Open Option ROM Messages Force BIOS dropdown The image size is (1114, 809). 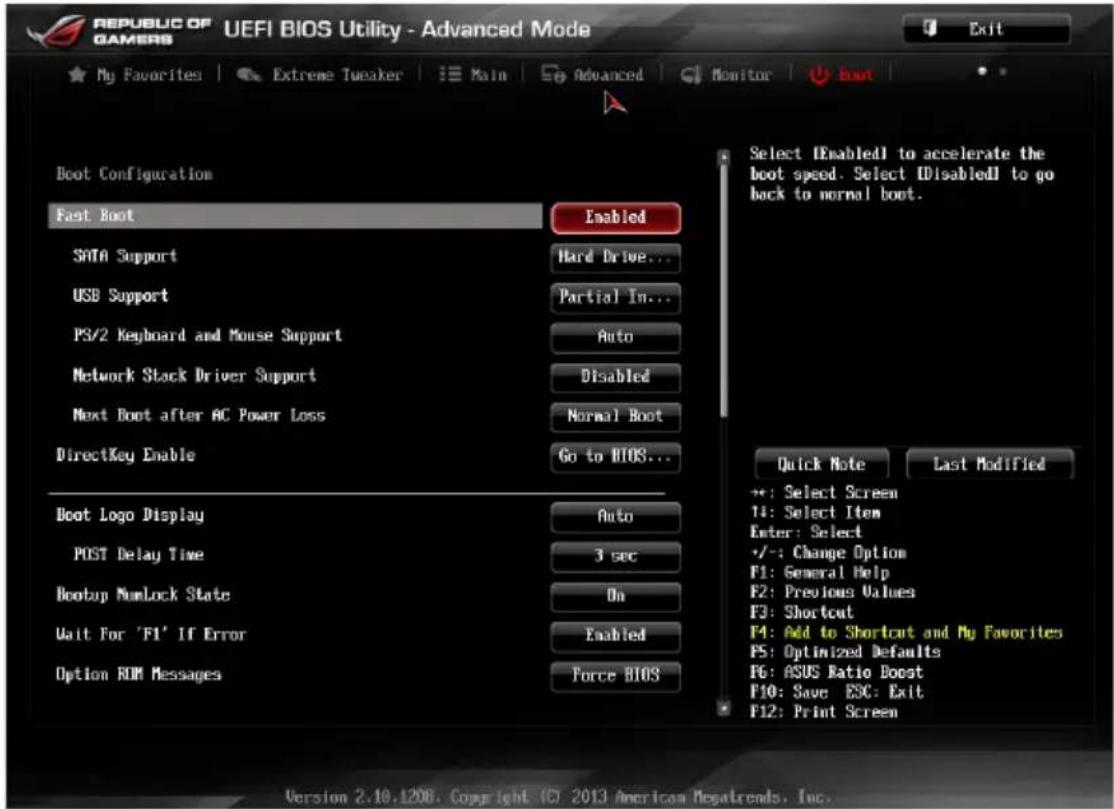pyautogui.click(x=615, y=675)
